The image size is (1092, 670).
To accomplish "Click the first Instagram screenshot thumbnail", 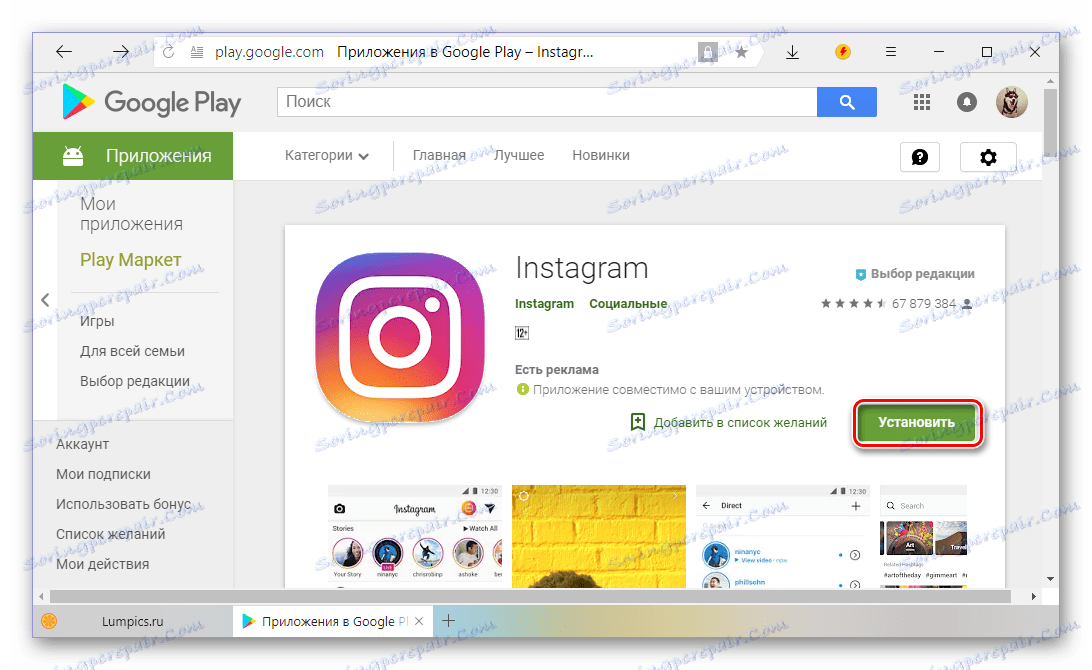I will pos(414,537).
